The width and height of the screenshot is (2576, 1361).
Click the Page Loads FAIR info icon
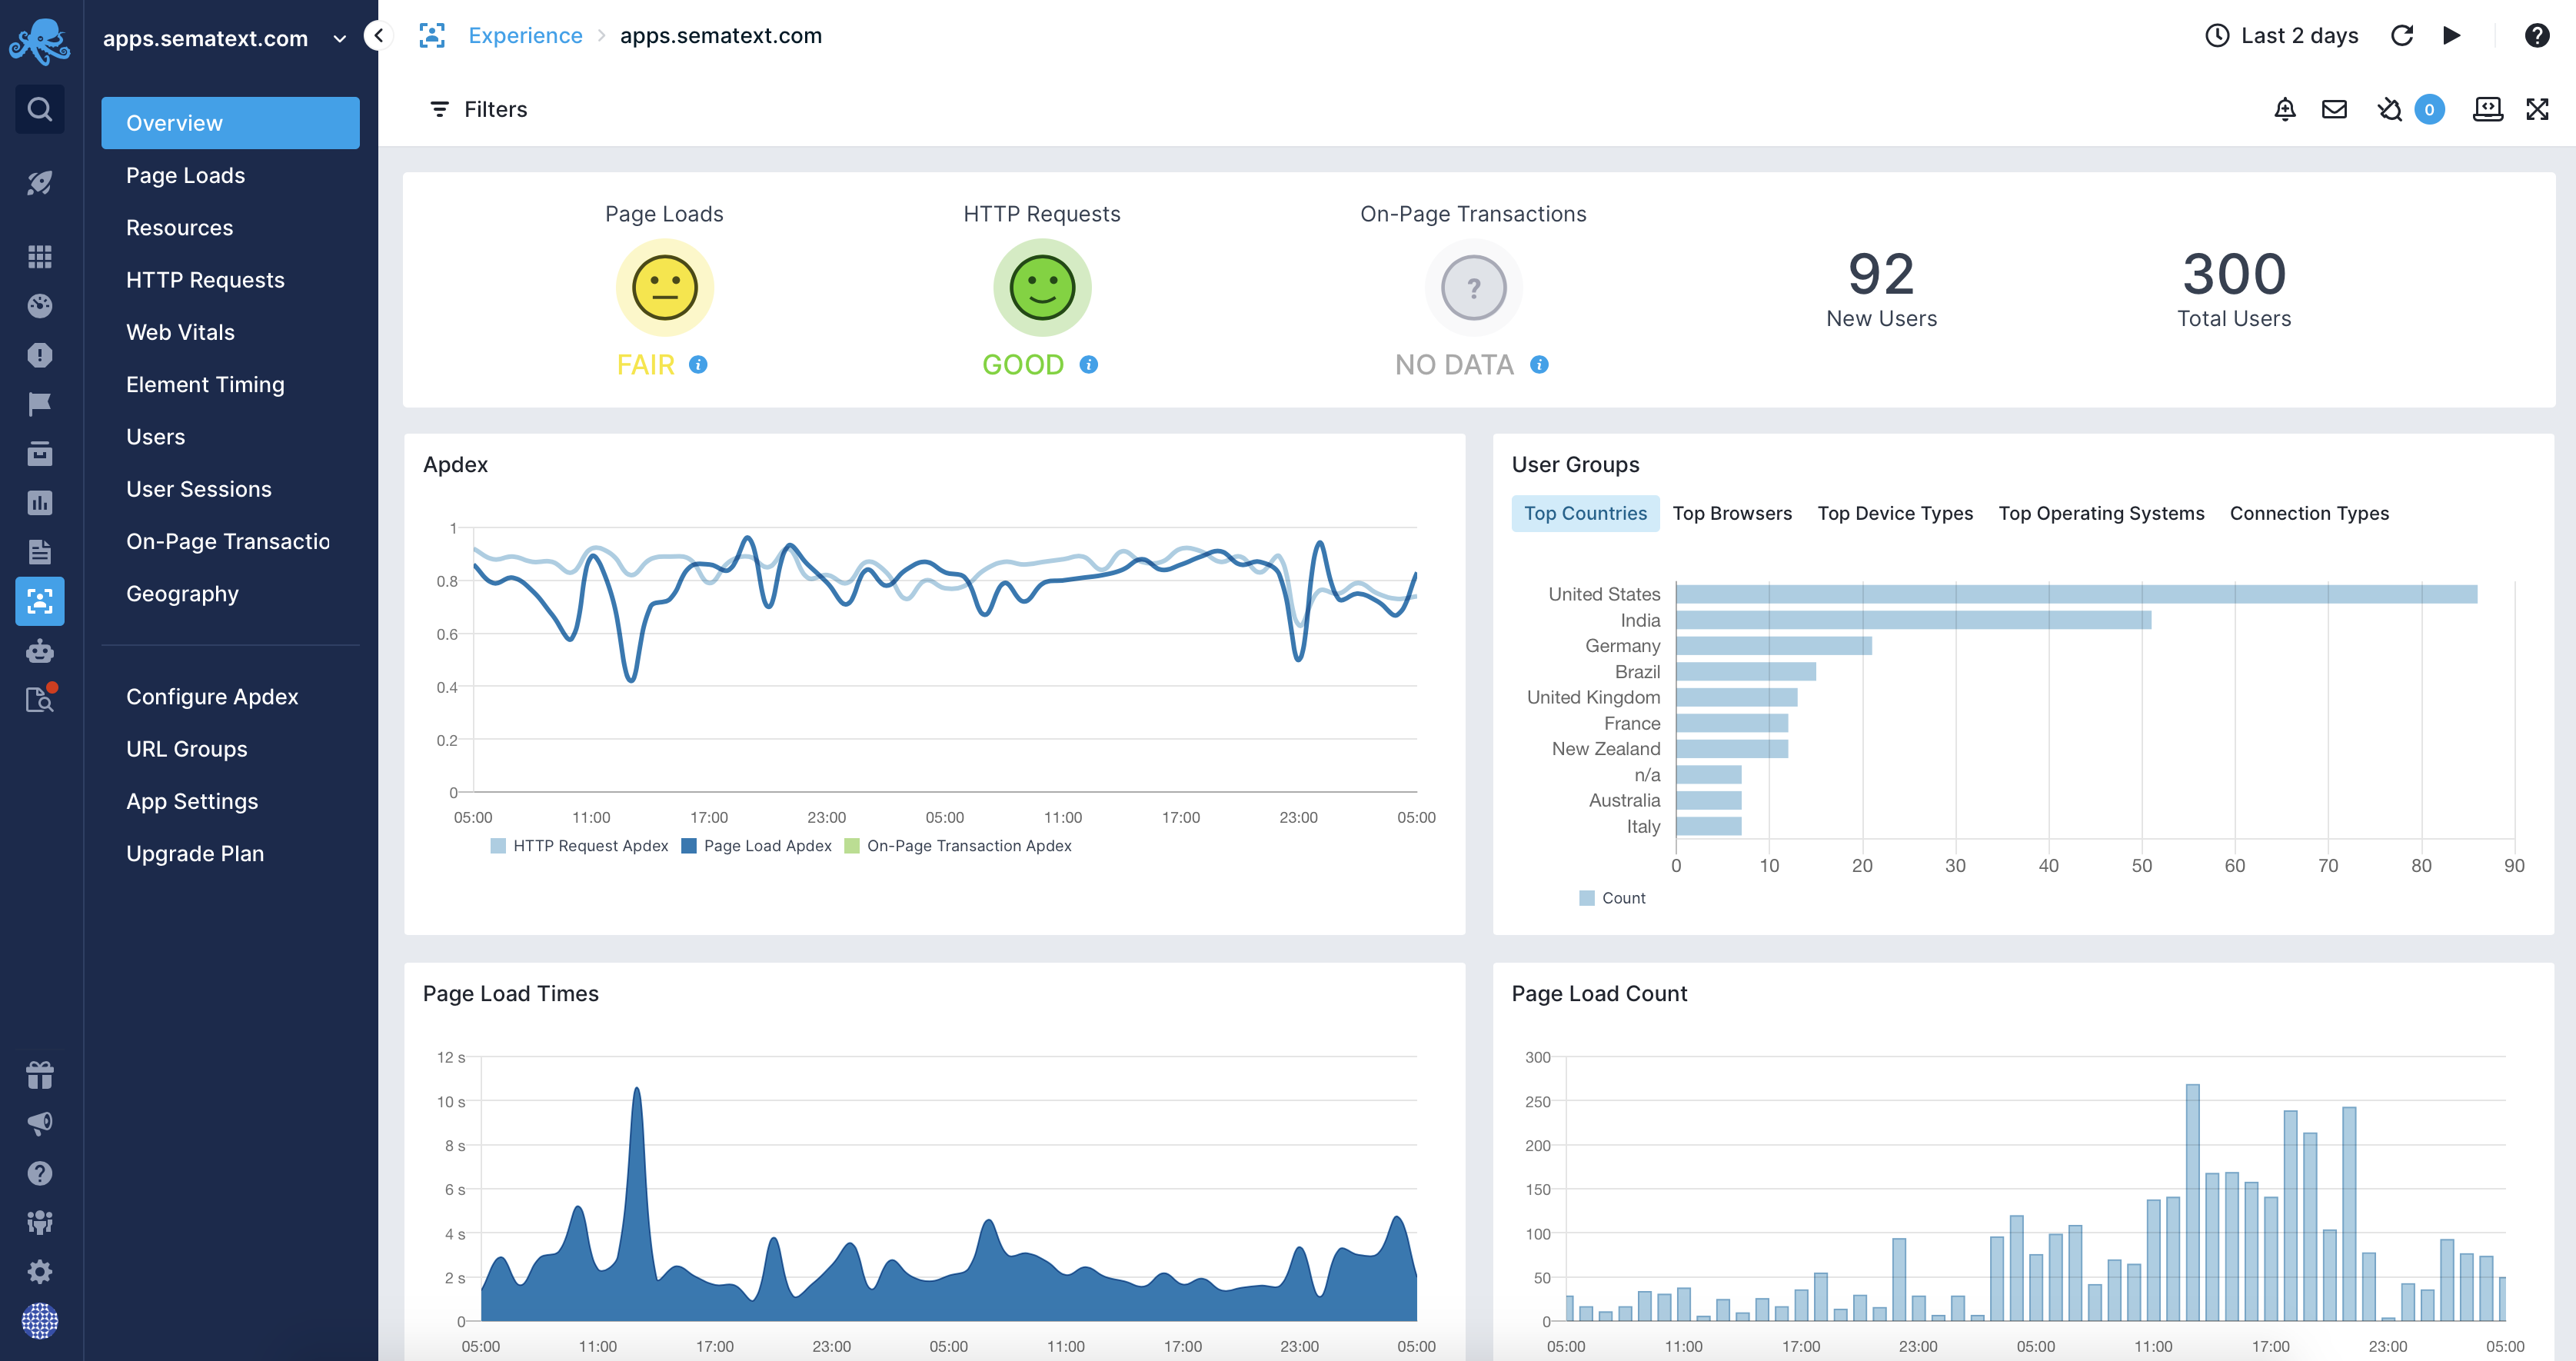point(698,365)
